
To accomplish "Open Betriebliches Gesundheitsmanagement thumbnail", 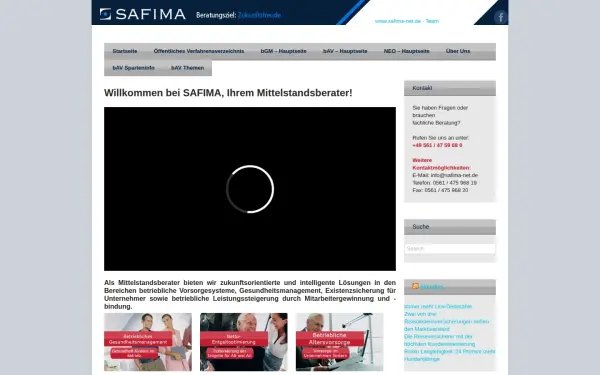I will click(148, 342).
